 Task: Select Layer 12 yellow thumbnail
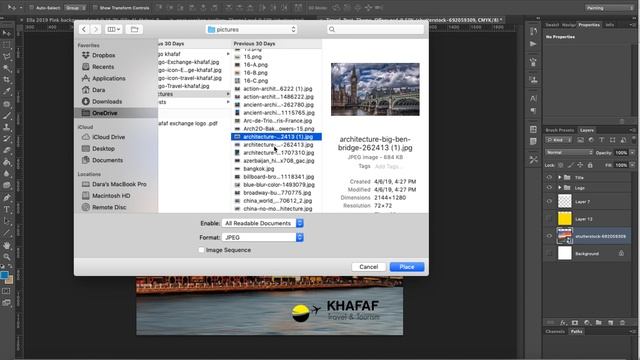pyautogui.click(x=565, y=219)
